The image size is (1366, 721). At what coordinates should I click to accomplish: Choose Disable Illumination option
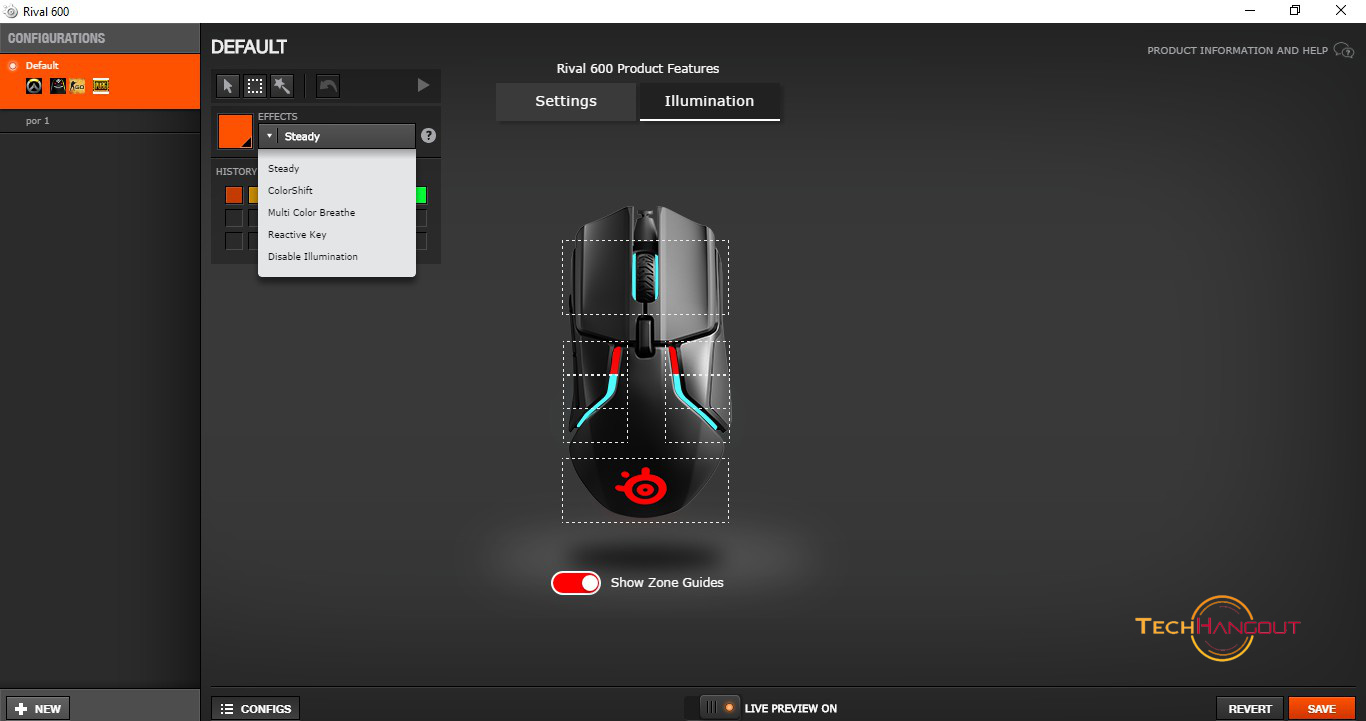click(x=337, y=257)
